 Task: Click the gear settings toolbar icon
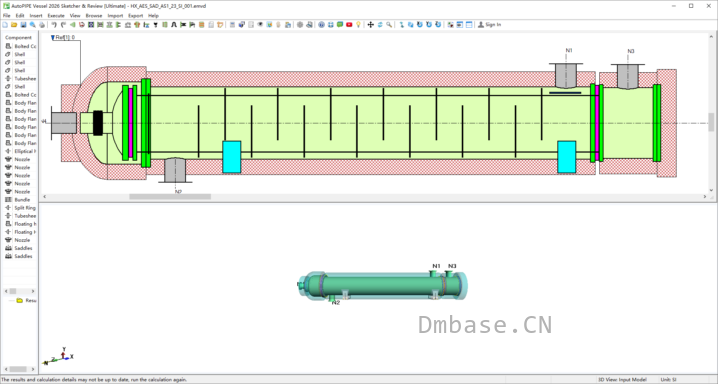pyautogui.click(x=299, y=25)
